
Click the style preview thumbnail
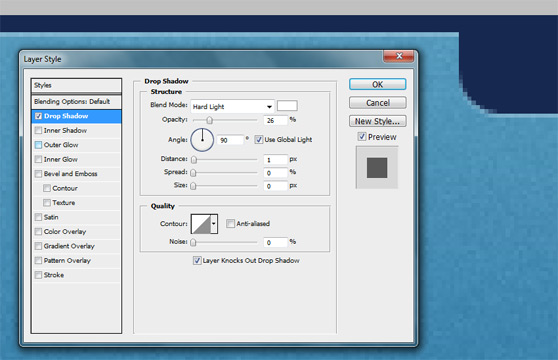click(x=377, y=168)
